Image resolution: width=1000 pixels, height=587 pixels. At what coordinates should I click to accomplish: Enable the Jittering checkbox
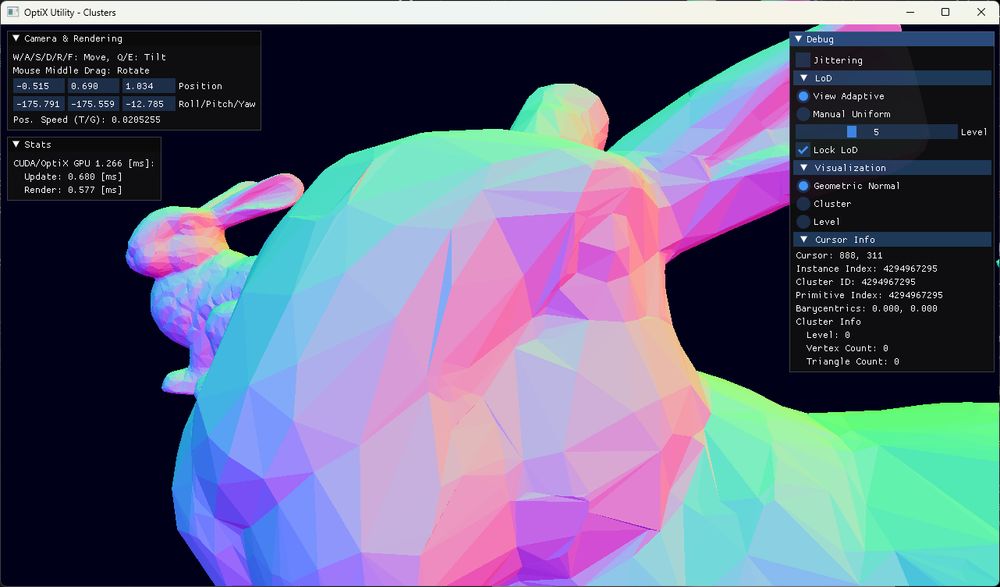tap(803, 60)
